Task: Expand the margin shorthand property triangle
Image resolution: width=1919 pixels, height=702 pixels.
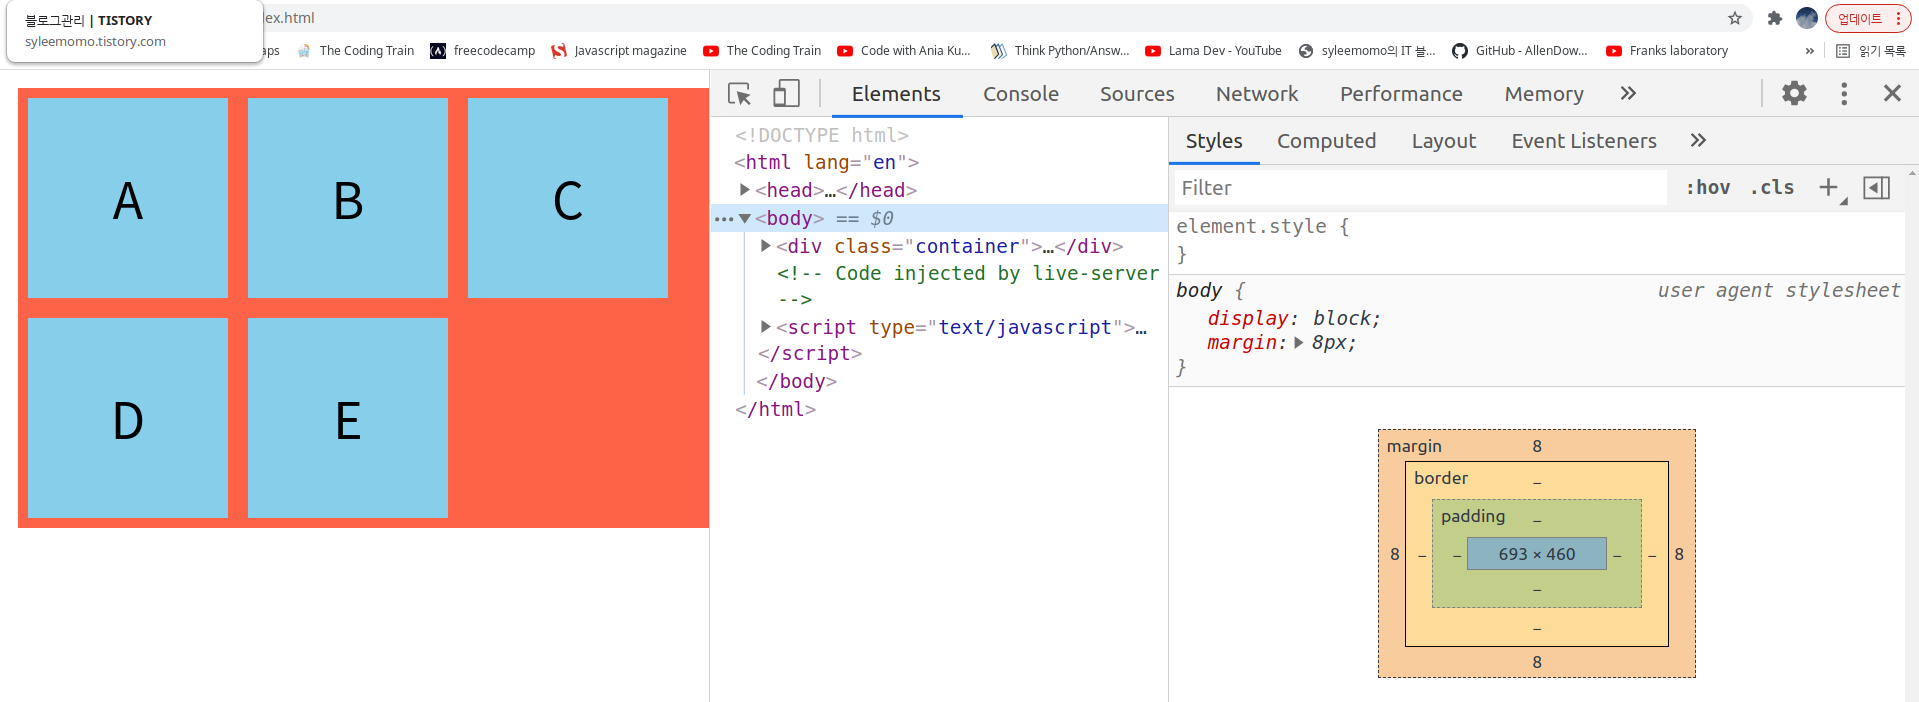Action: pos(1298,342)
